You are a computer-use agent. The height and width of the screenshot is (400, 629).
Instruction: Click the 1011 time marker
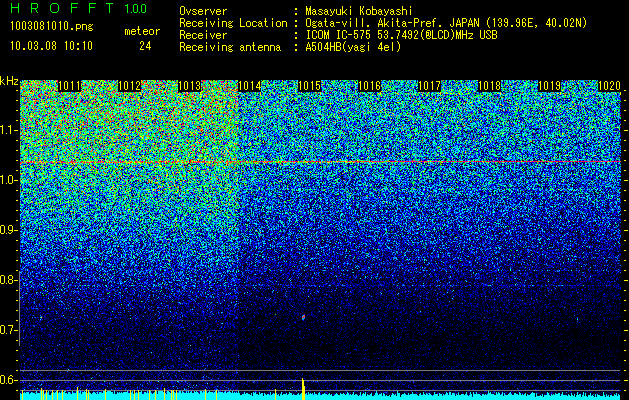(x=69, y=86)
